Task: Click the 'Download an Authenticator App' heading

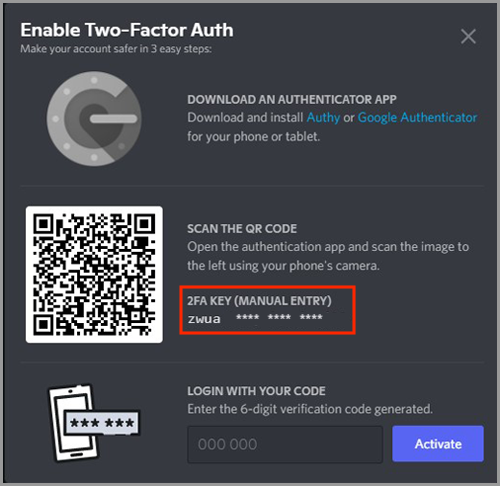Action: click(292, 99)
